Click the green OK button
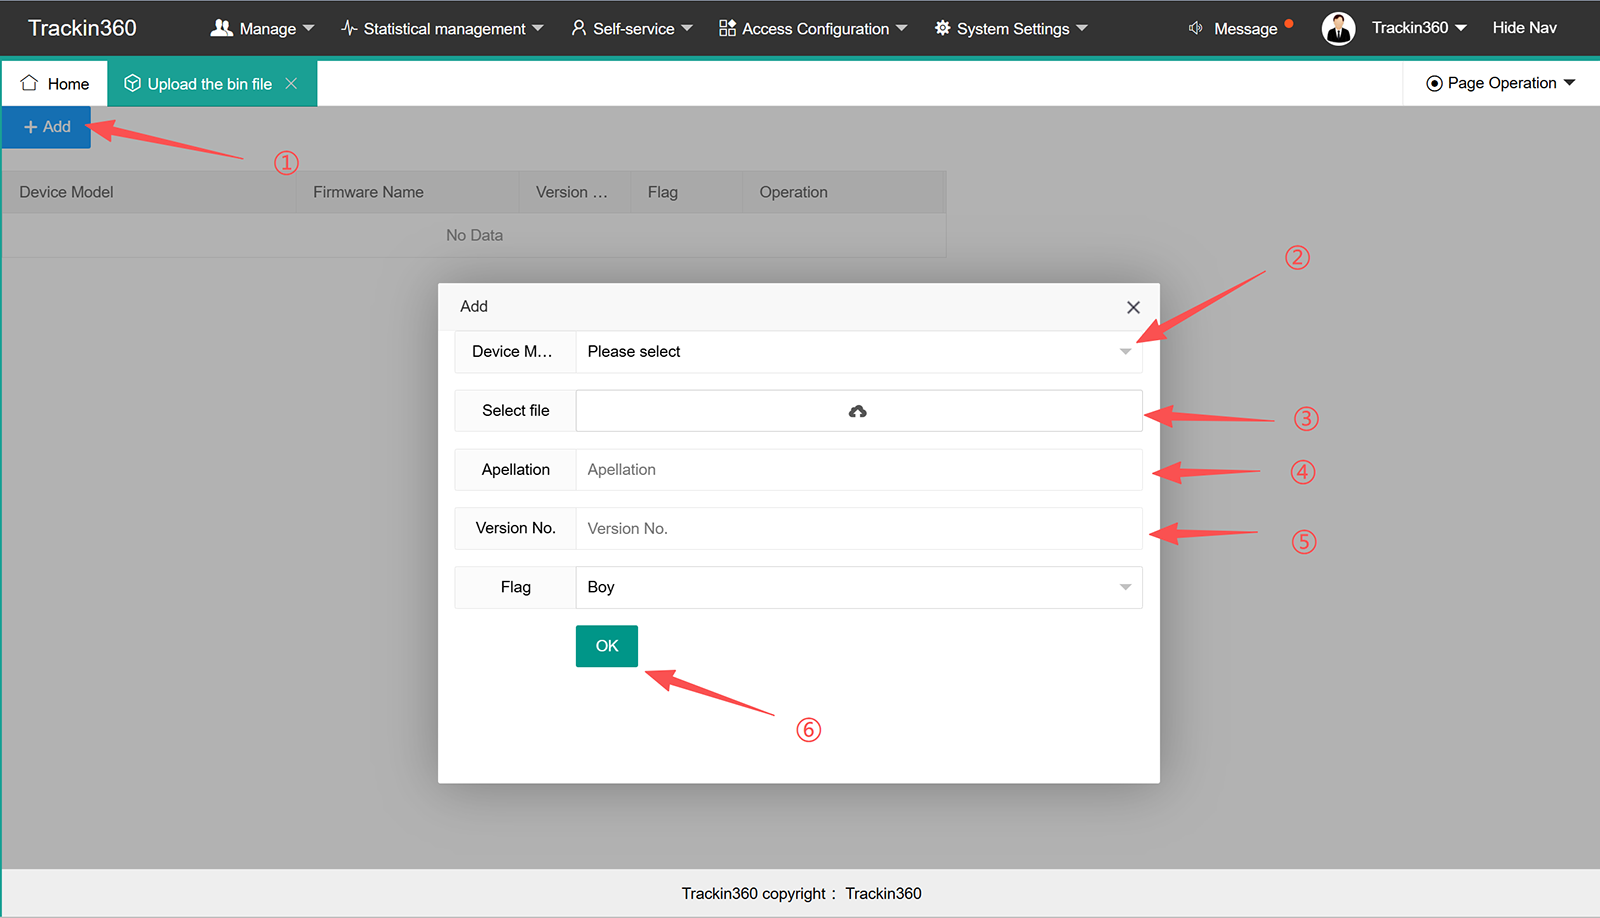Image resolution: width=1600 pixels, height=918 pixels. coord(607,646)
